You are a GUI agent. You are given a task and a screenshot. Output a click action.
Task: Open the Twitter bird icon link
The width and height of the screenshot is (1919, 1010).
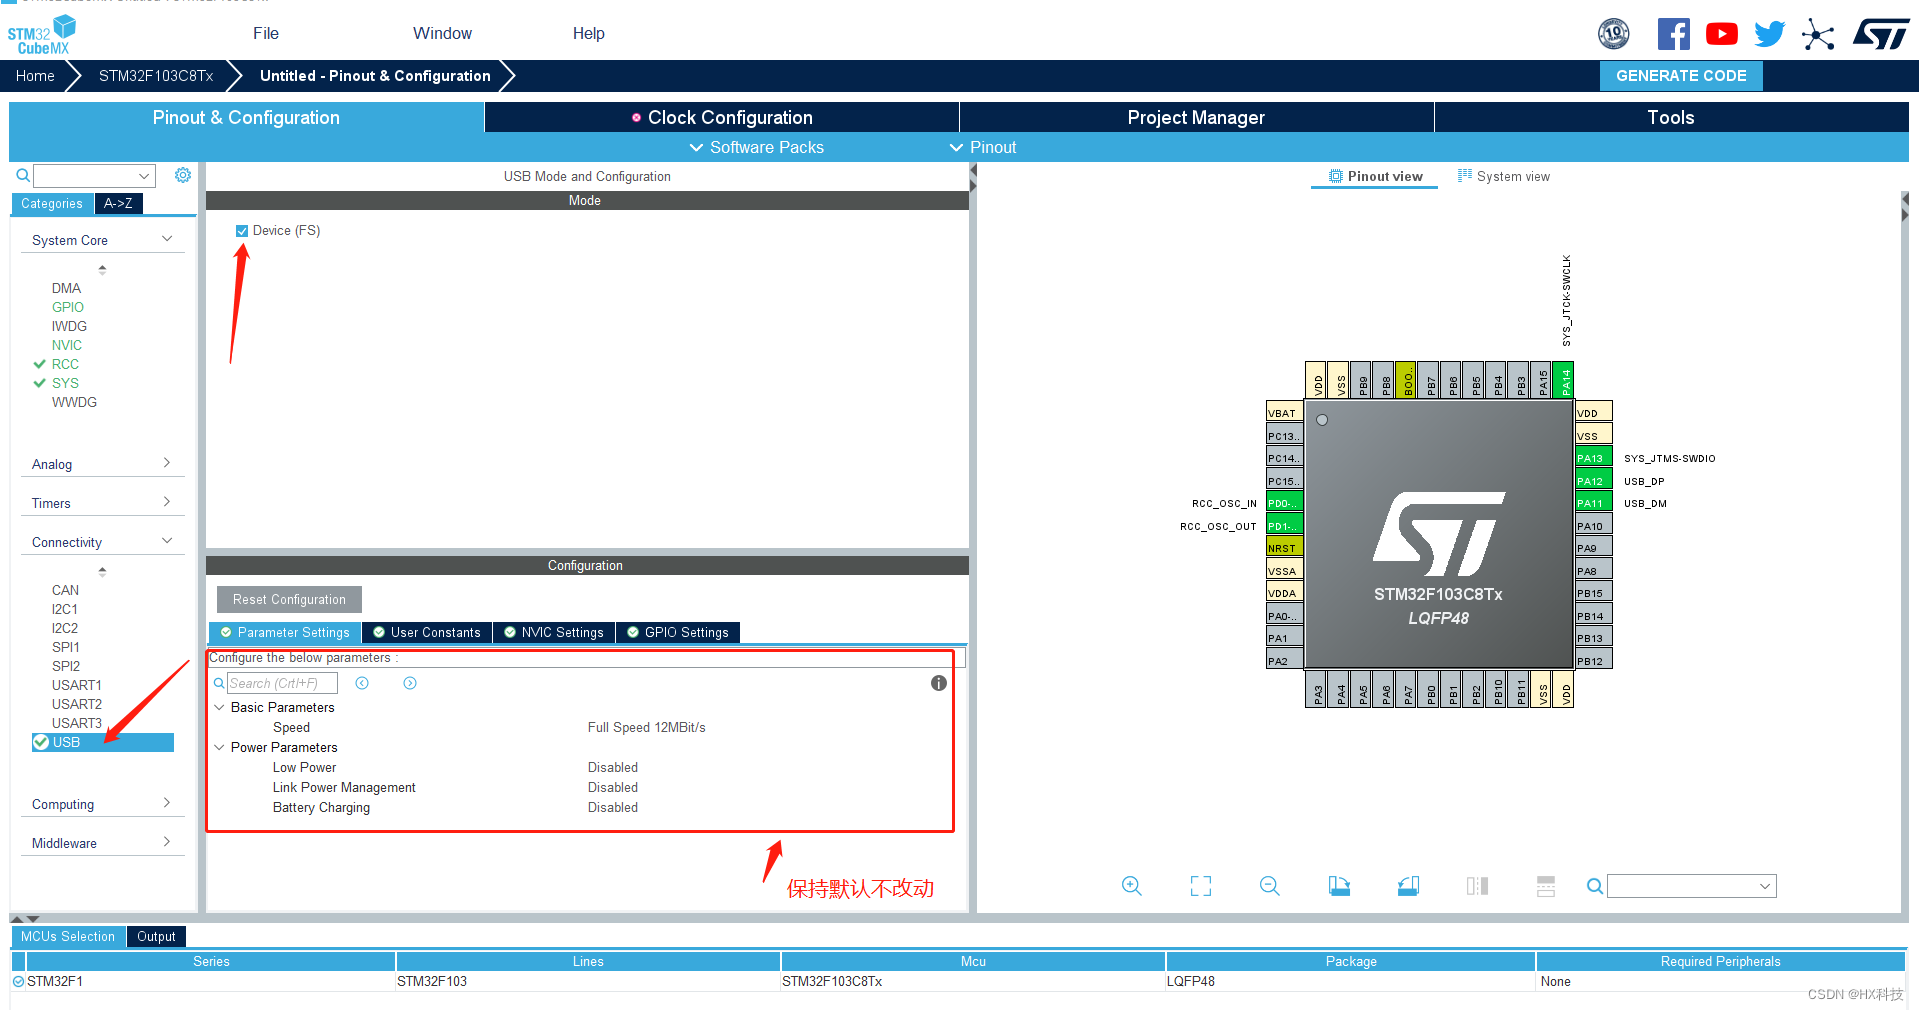[x=1769, y=34]
